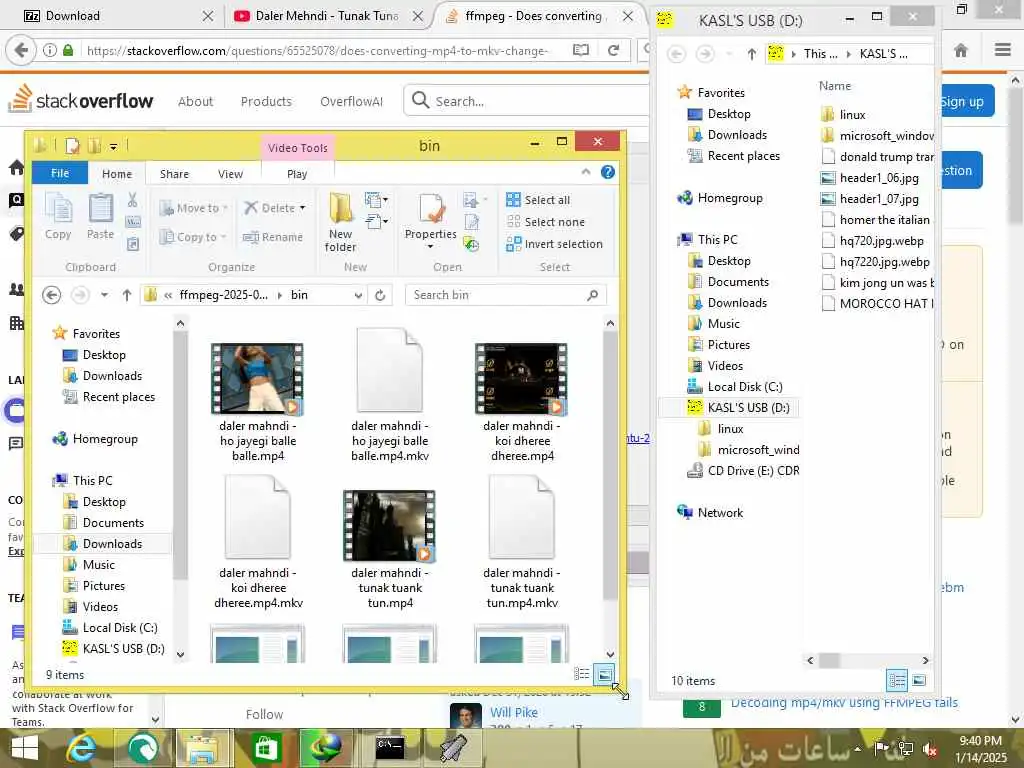Screen dimensions: 1024x768
Task: Open the Windows Start button
Action: point(24,748)
